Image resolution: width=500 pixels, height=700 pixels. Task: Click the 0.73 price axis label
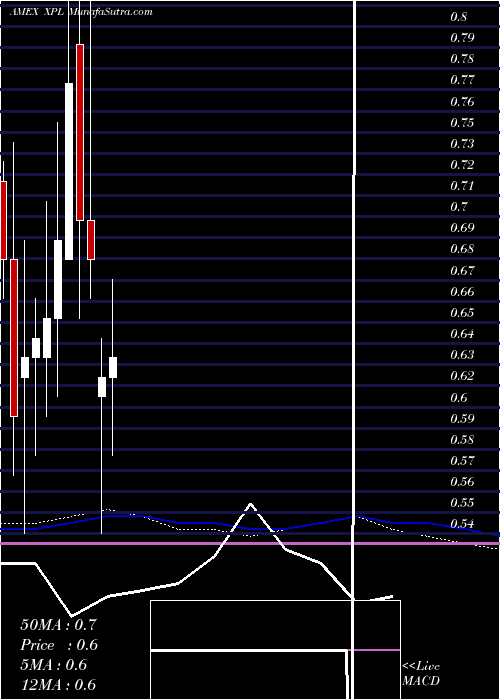click(x=462, y=144)
